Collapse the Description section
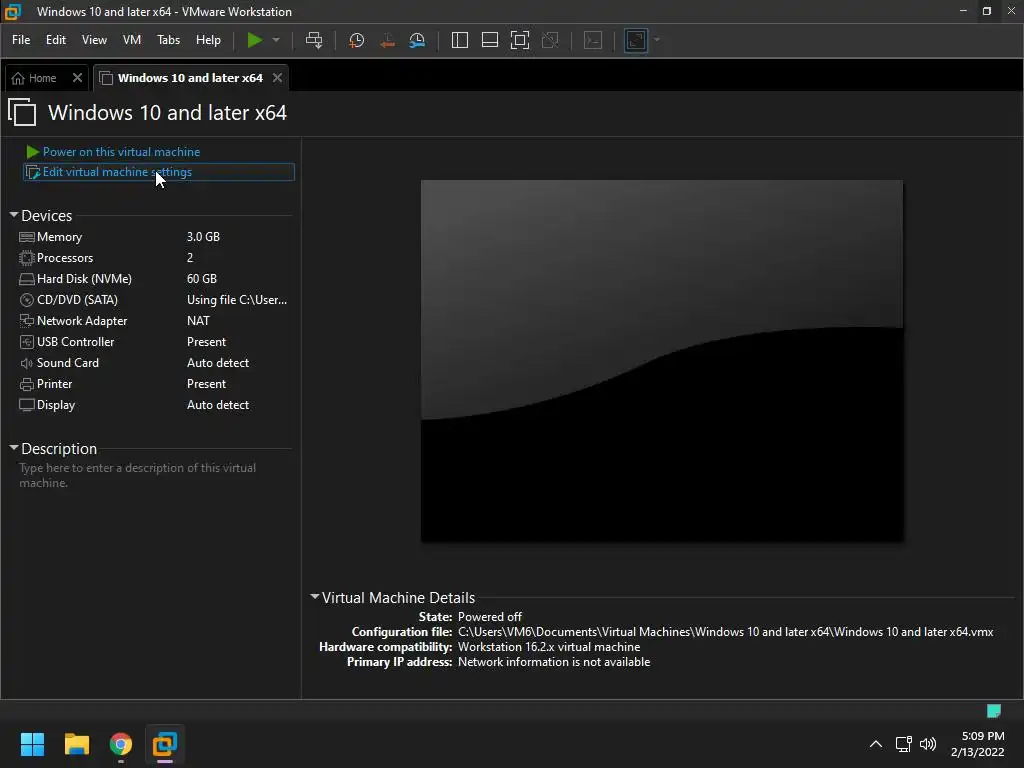The height and width of the screenshot is (768, 1024). tap(14, 448)
